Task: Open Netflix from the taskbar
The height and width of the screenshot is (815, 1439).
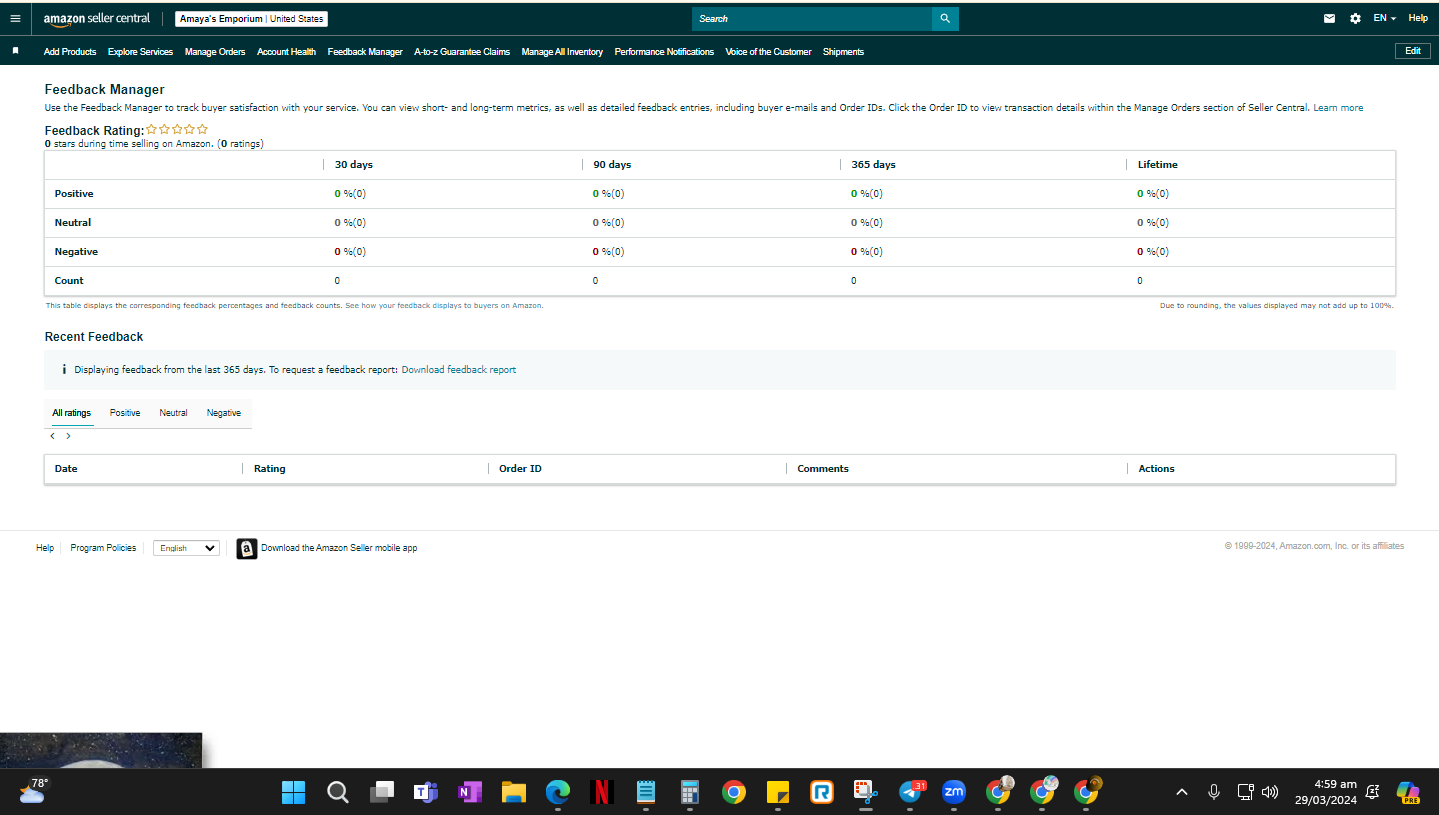Action: [x=601, y=792]
